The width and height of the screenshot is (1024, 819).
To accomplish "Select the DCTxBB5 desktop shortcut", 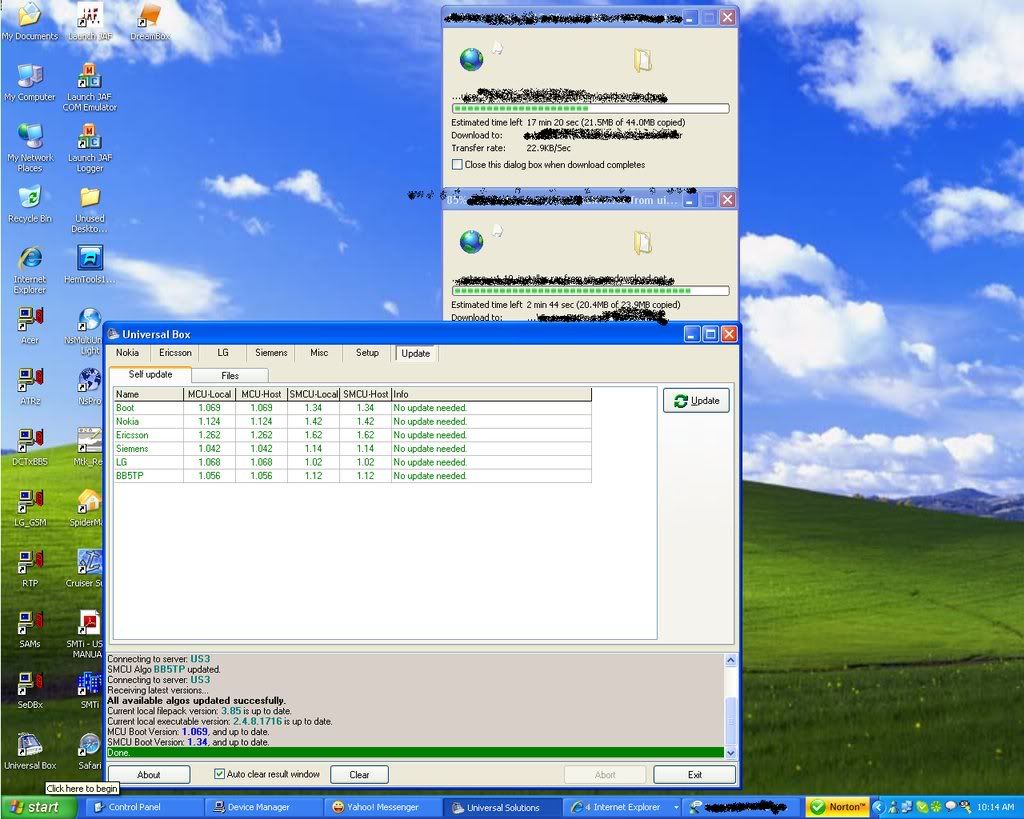I will point(30,447).
